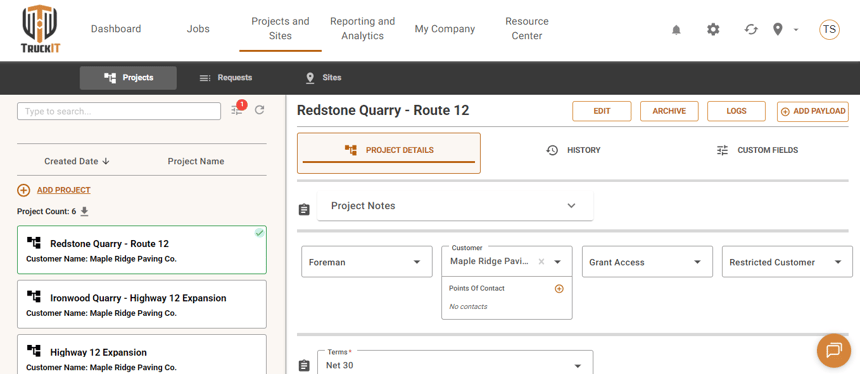Select the Project Details tab
Image resolution: width=860 pixels, height=374 pixels.
(x=389, y=153)
